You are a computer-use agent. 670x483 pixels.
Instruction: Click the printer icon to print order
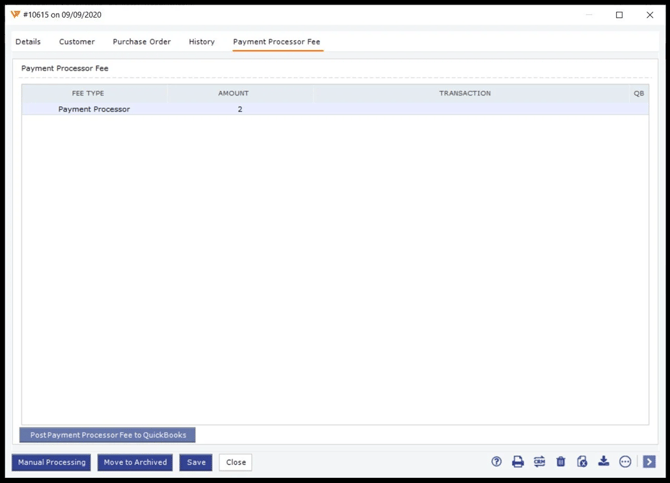pos(518,462)
